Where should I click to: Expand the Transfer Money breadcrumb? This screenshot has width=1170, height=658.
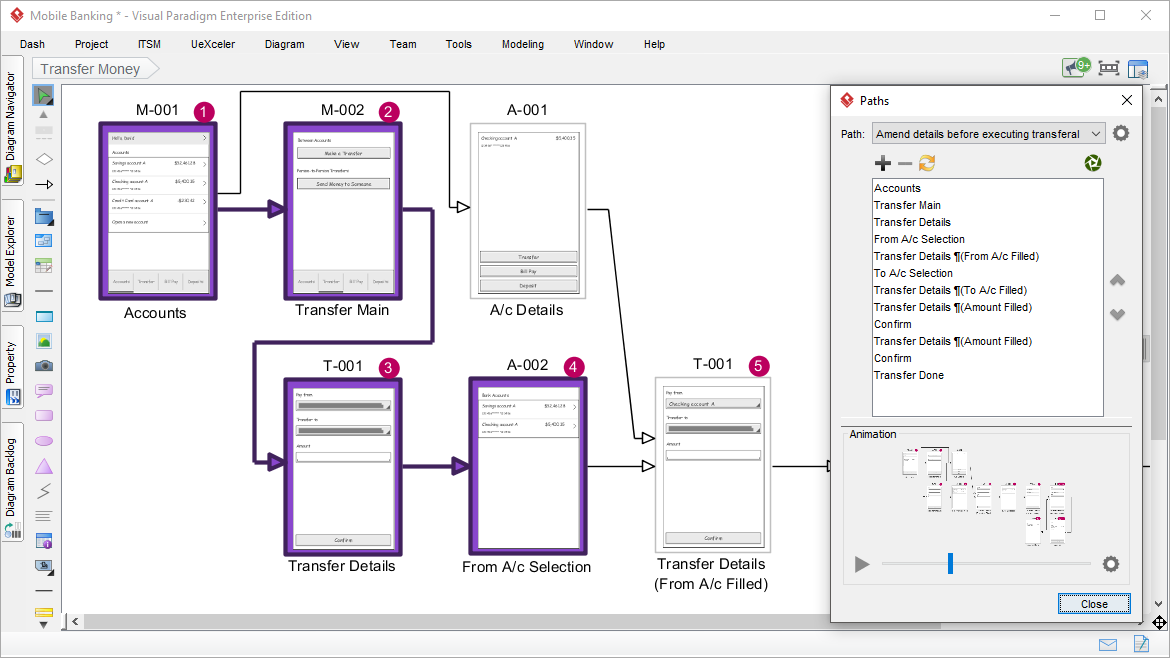point(94,69)
